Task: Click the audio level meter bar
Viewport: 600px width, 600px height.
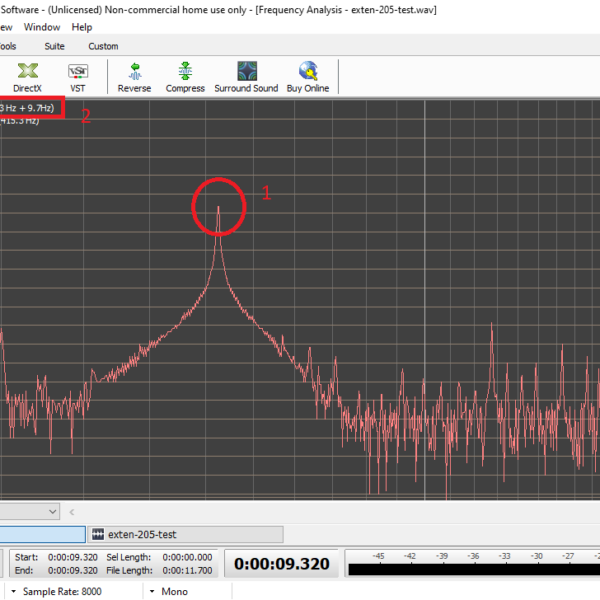Action: [470, 570]
